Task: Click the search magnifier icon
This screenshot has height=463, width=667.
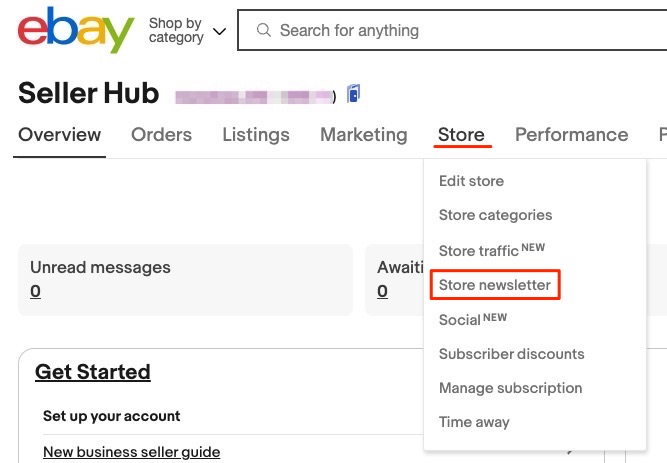Action: [x=264, y=30]
